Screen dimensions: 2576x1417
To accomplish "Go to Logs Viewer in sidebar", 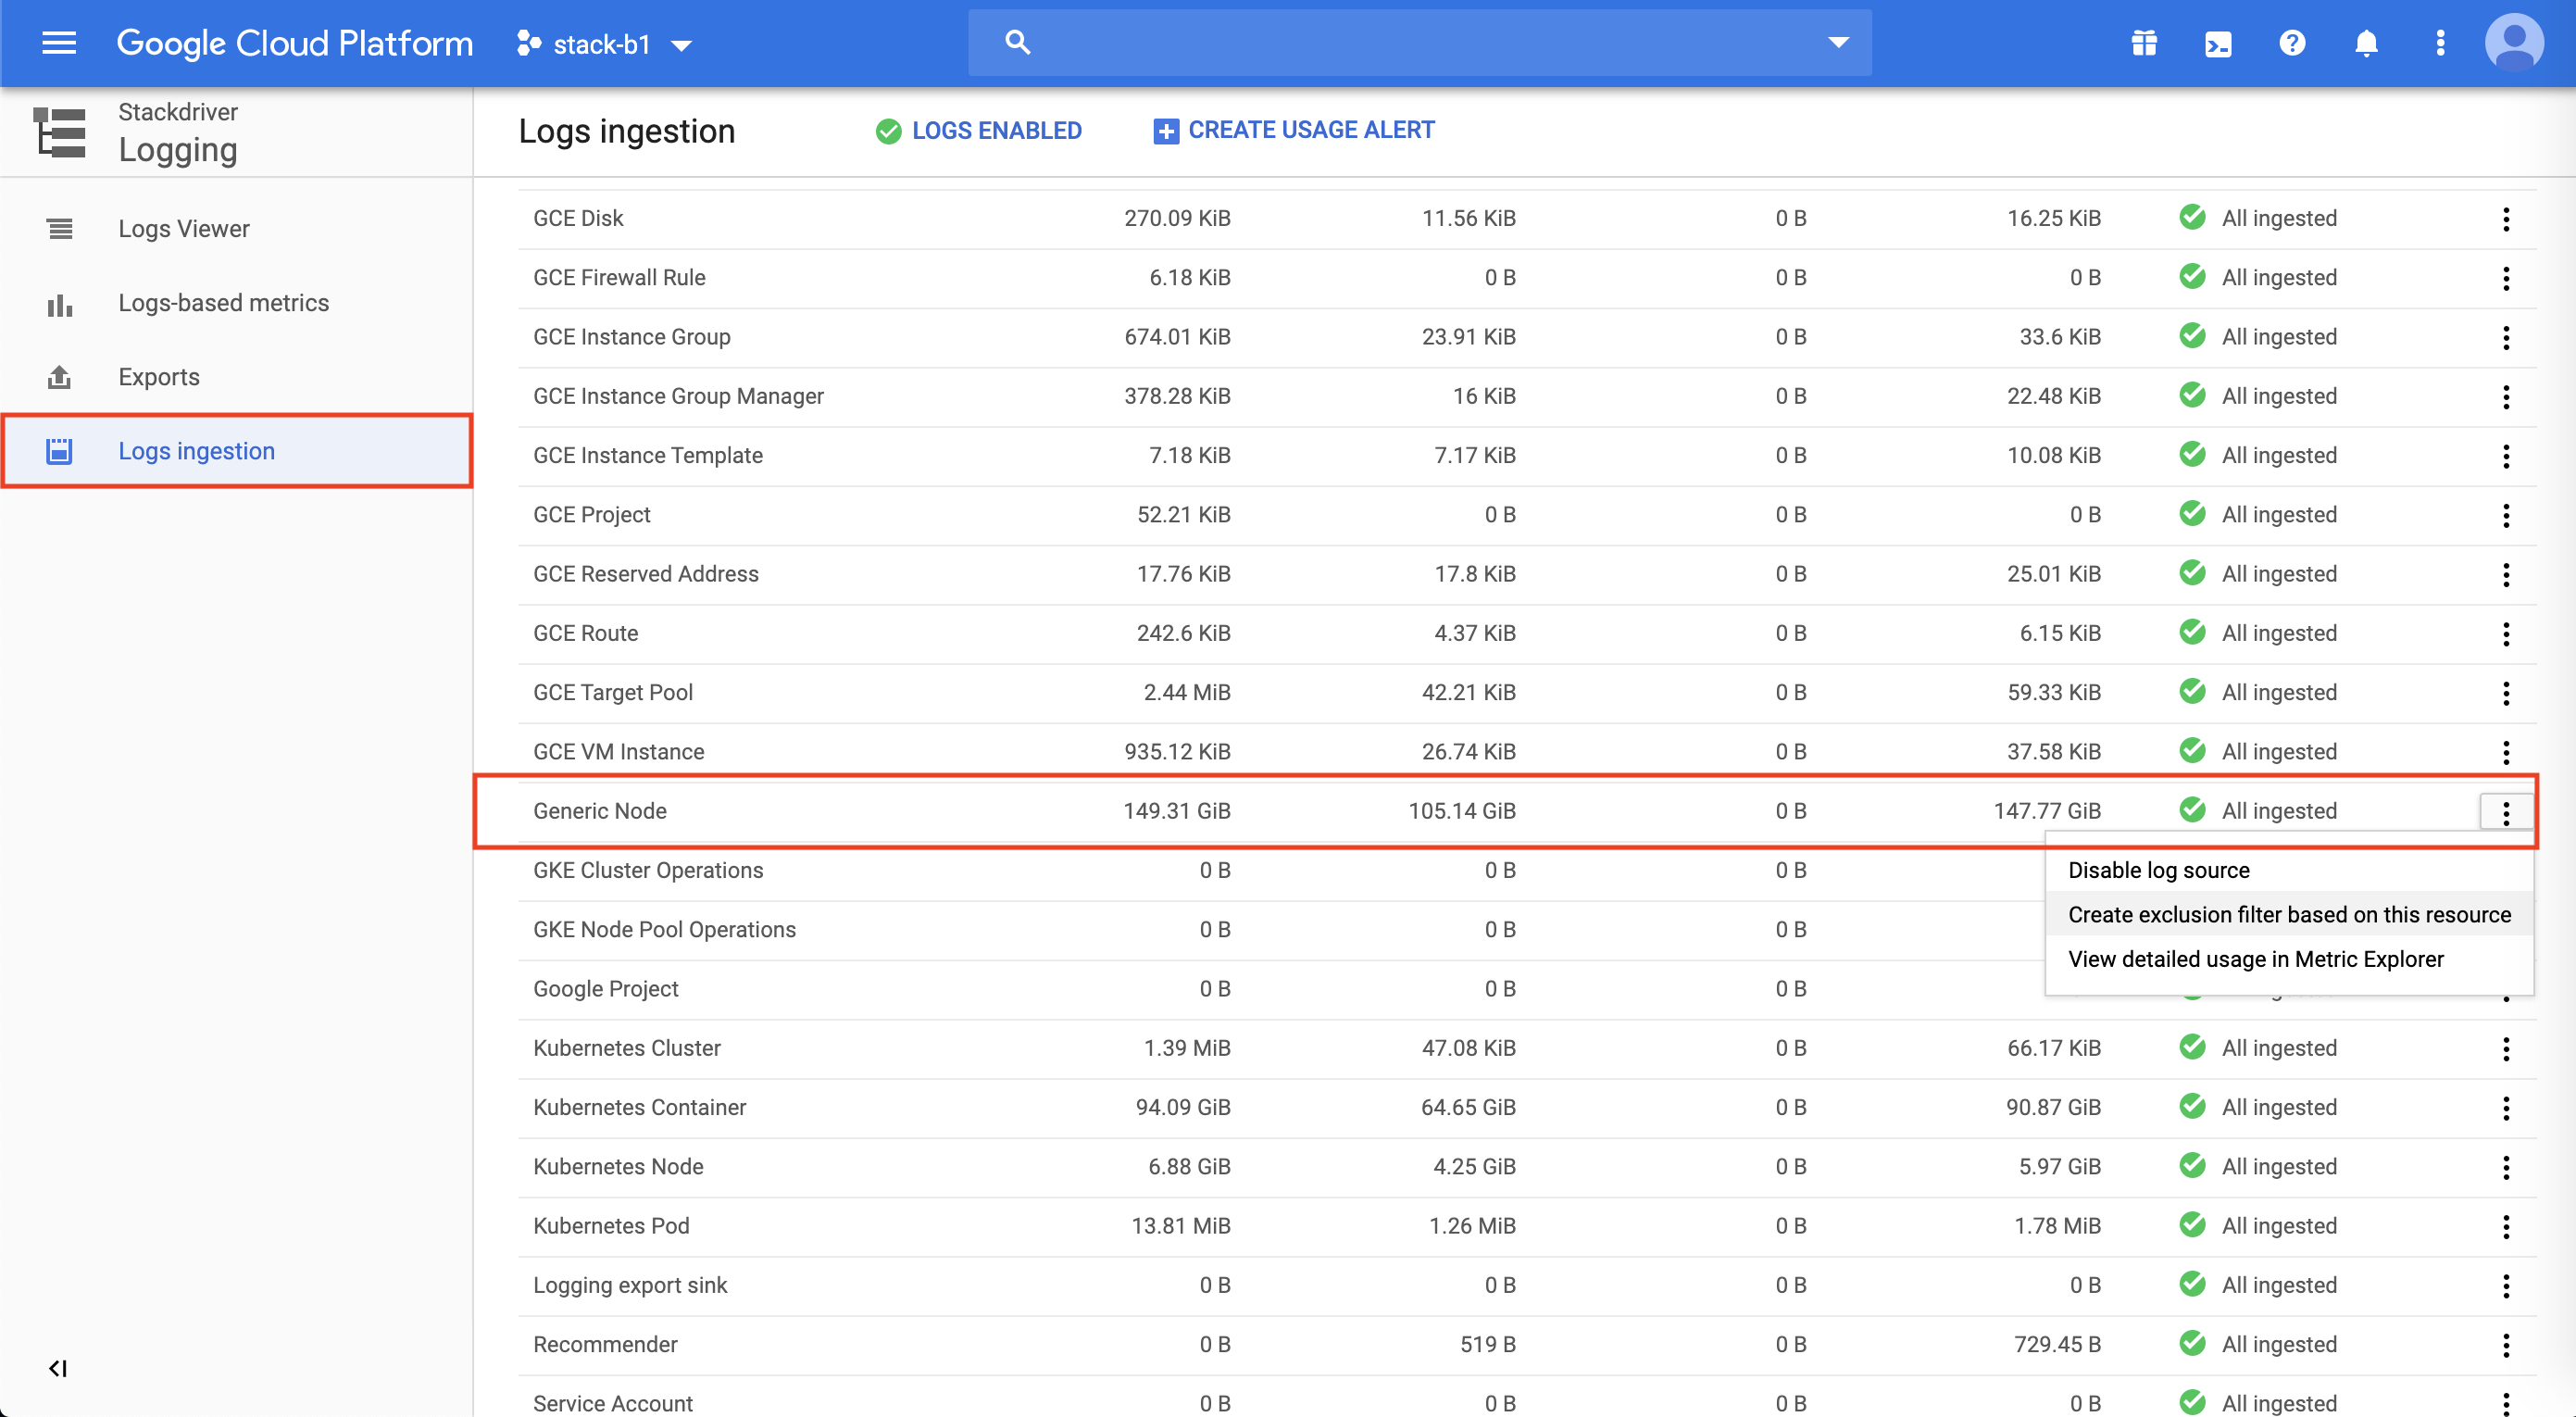I will [x=184, y=228].
